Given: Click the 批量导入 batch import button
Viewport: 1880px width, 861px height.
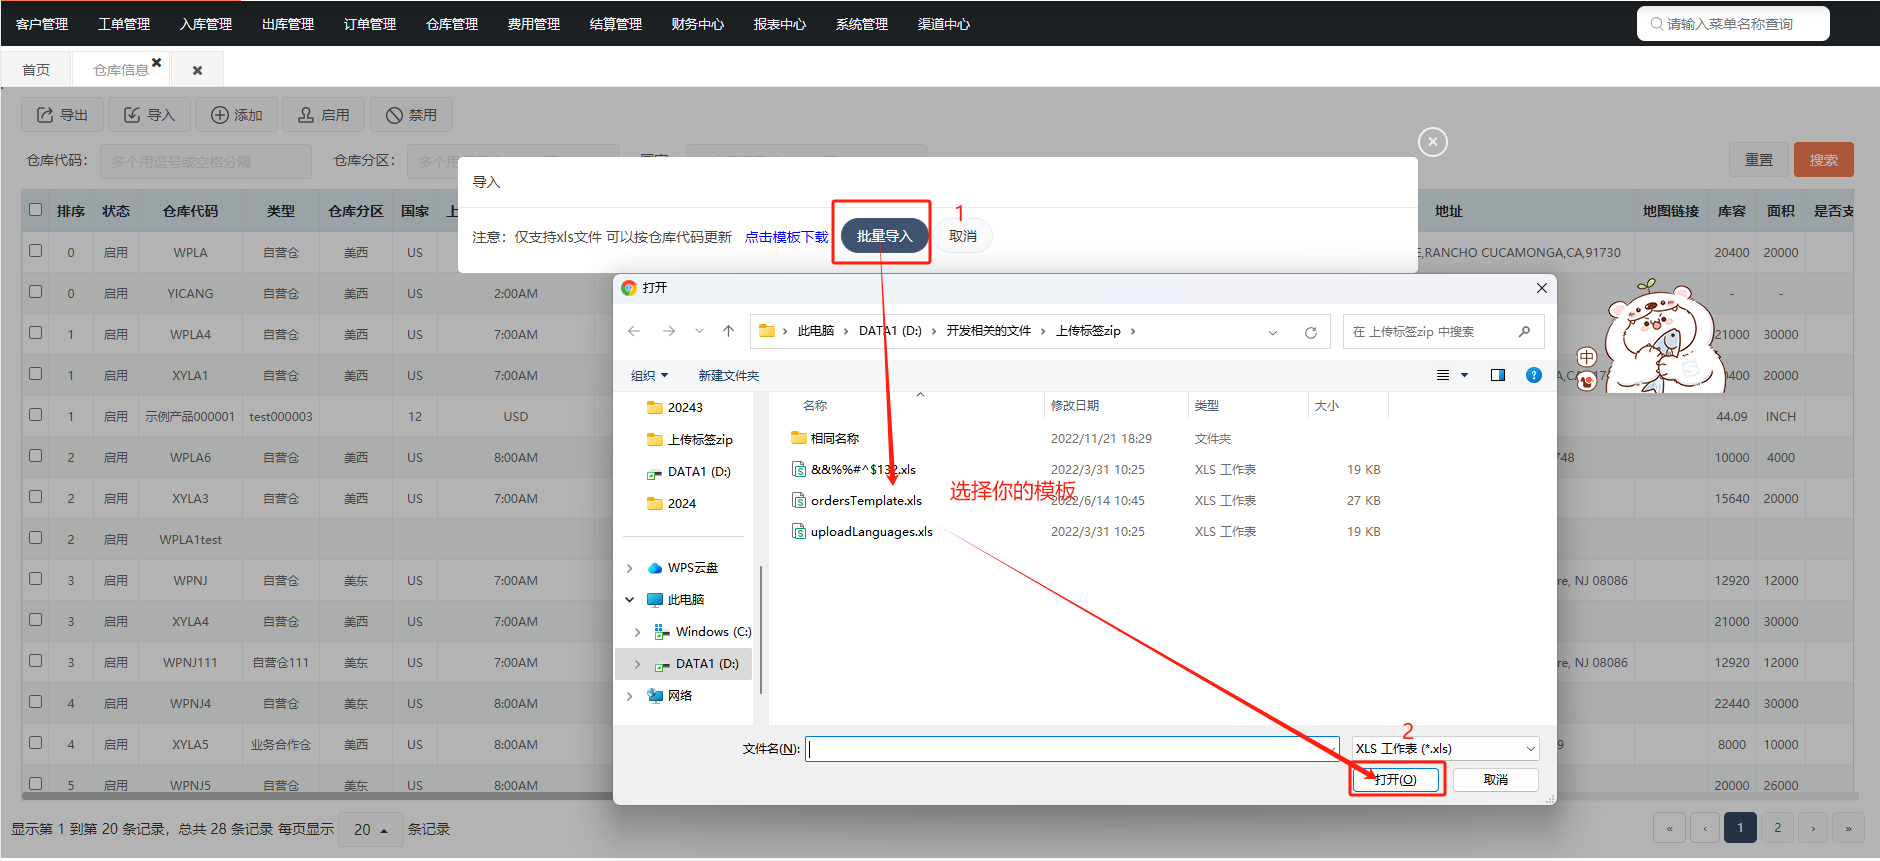Looking at the screenshot, I should 885,236.
